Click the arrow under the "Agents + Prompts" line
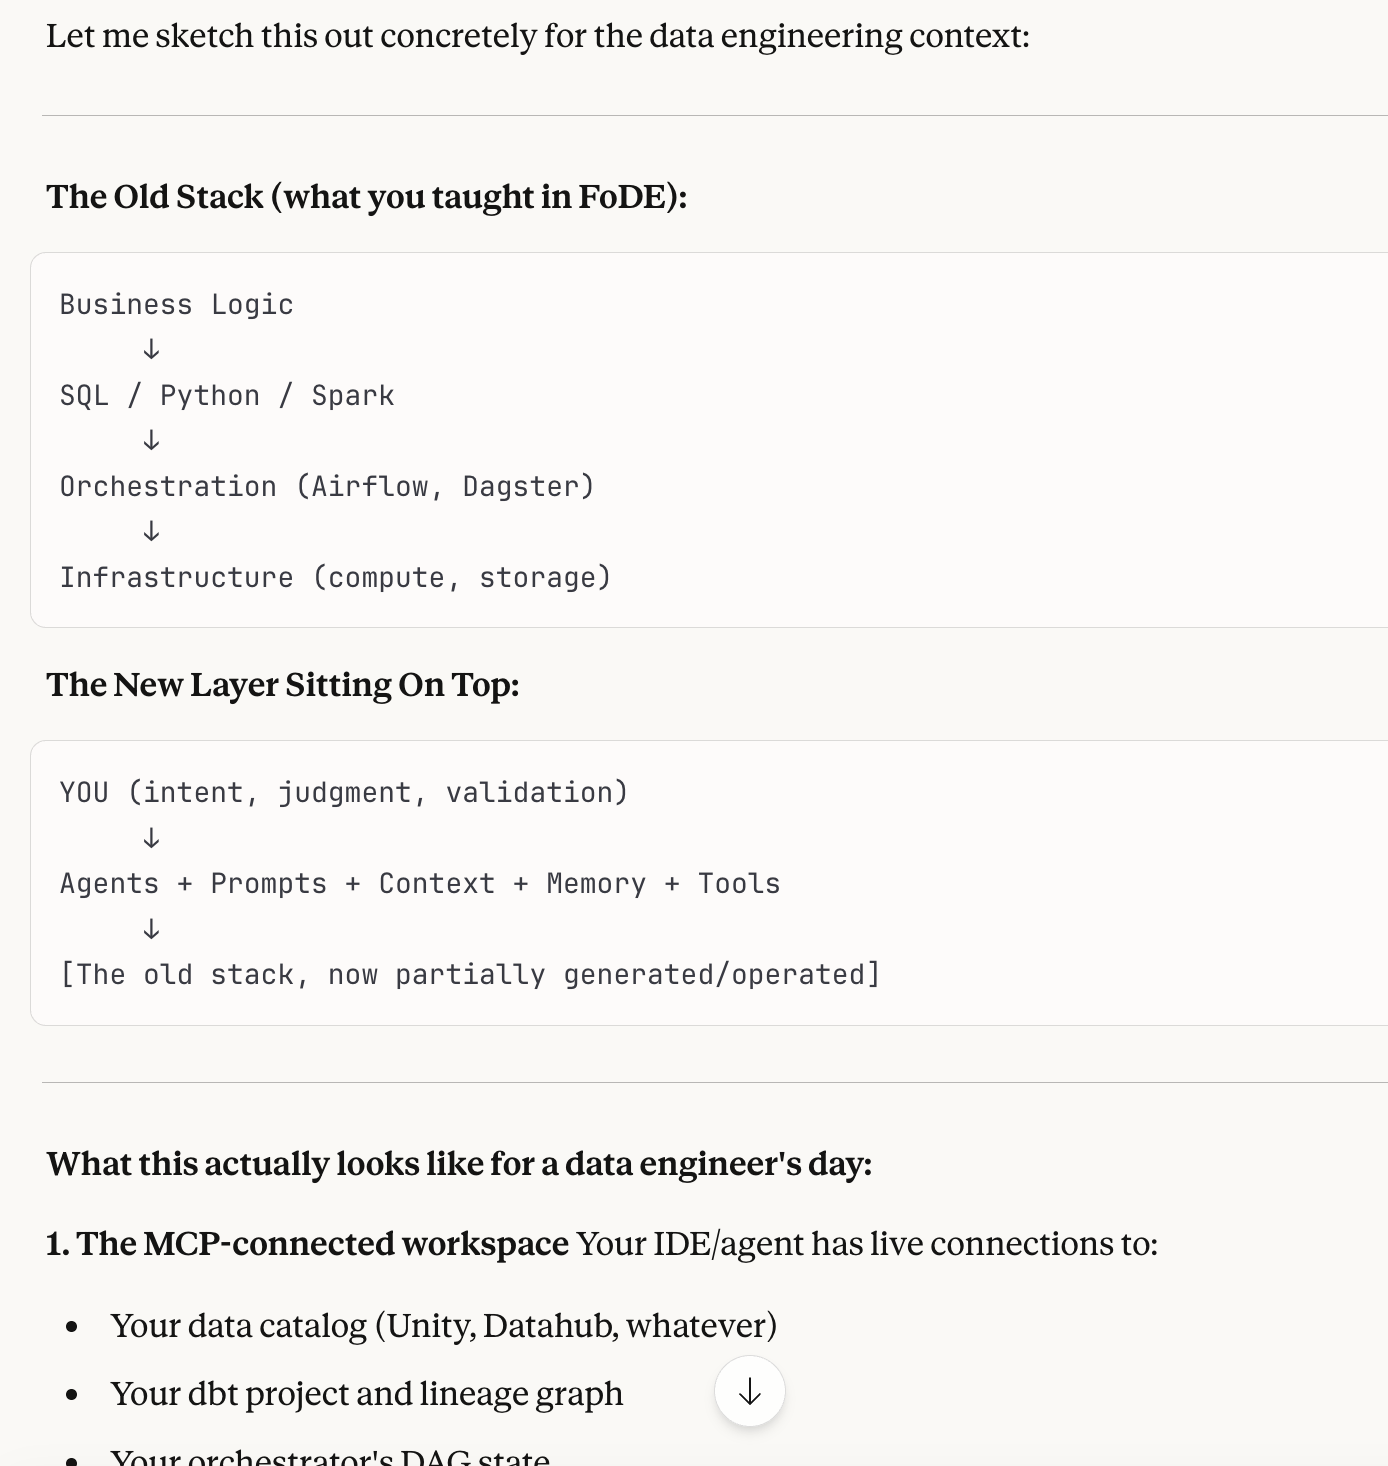The width and height of the screenshot is (1388, 1466). (x=151, y=929)
